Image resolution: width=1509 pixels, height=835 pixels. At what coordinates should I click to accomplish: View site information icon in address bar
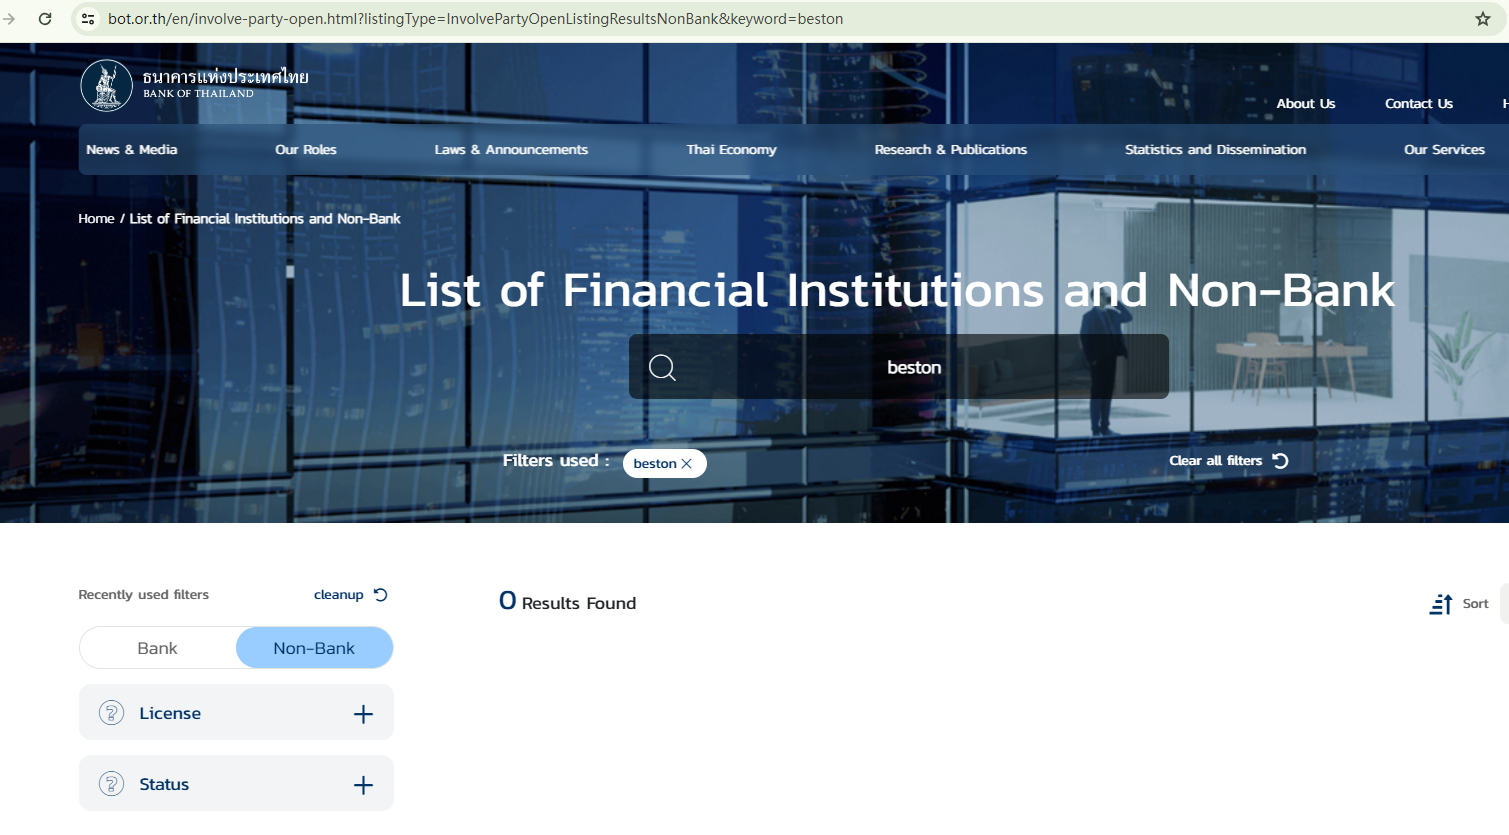click(x=88, y=19)
